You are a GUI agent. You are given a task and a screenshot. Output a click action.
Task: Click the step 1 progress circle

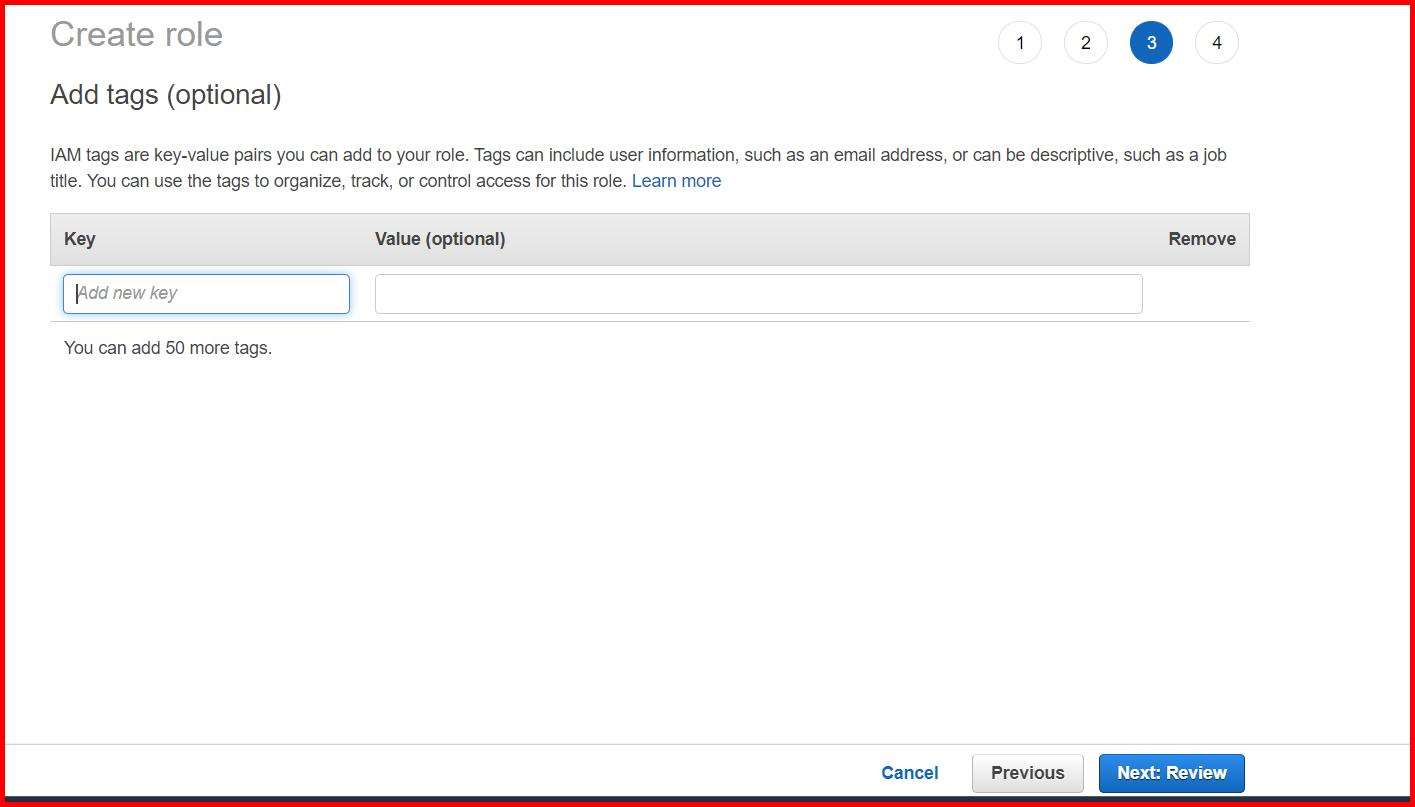pos(1019,42)
